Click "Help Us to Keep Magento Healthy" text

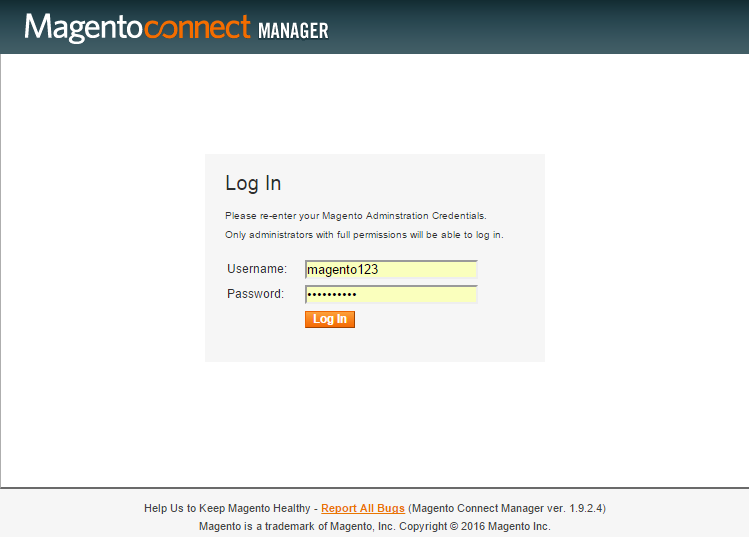pos(227,508)
